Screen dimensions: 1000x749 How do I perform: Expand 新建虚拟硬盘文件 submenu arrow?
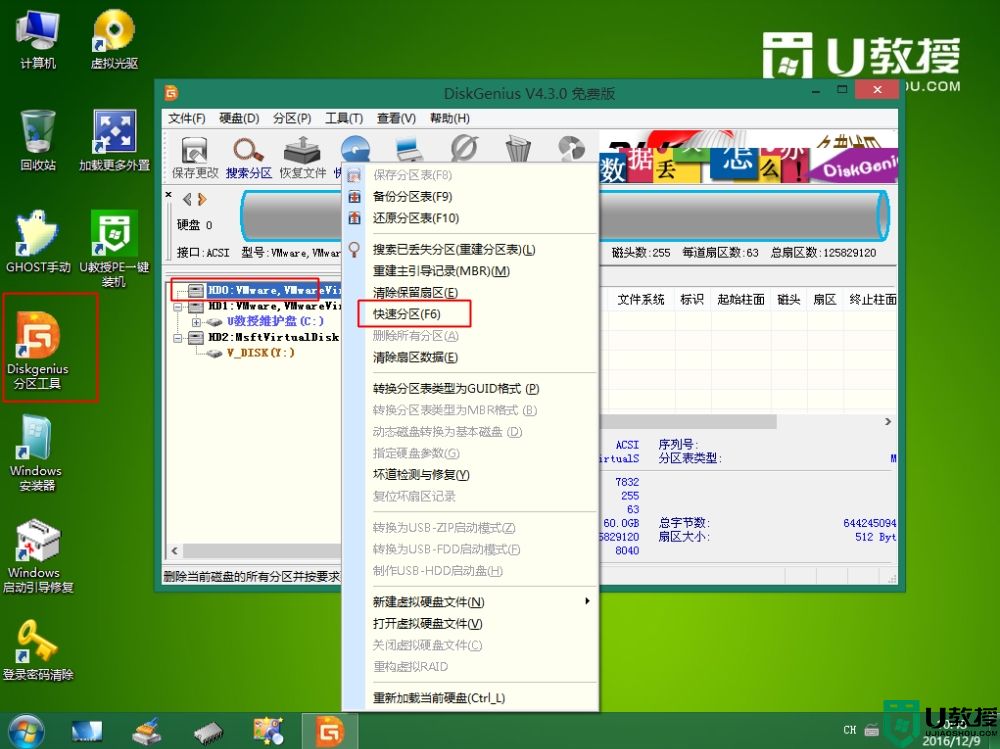point(587,602)
